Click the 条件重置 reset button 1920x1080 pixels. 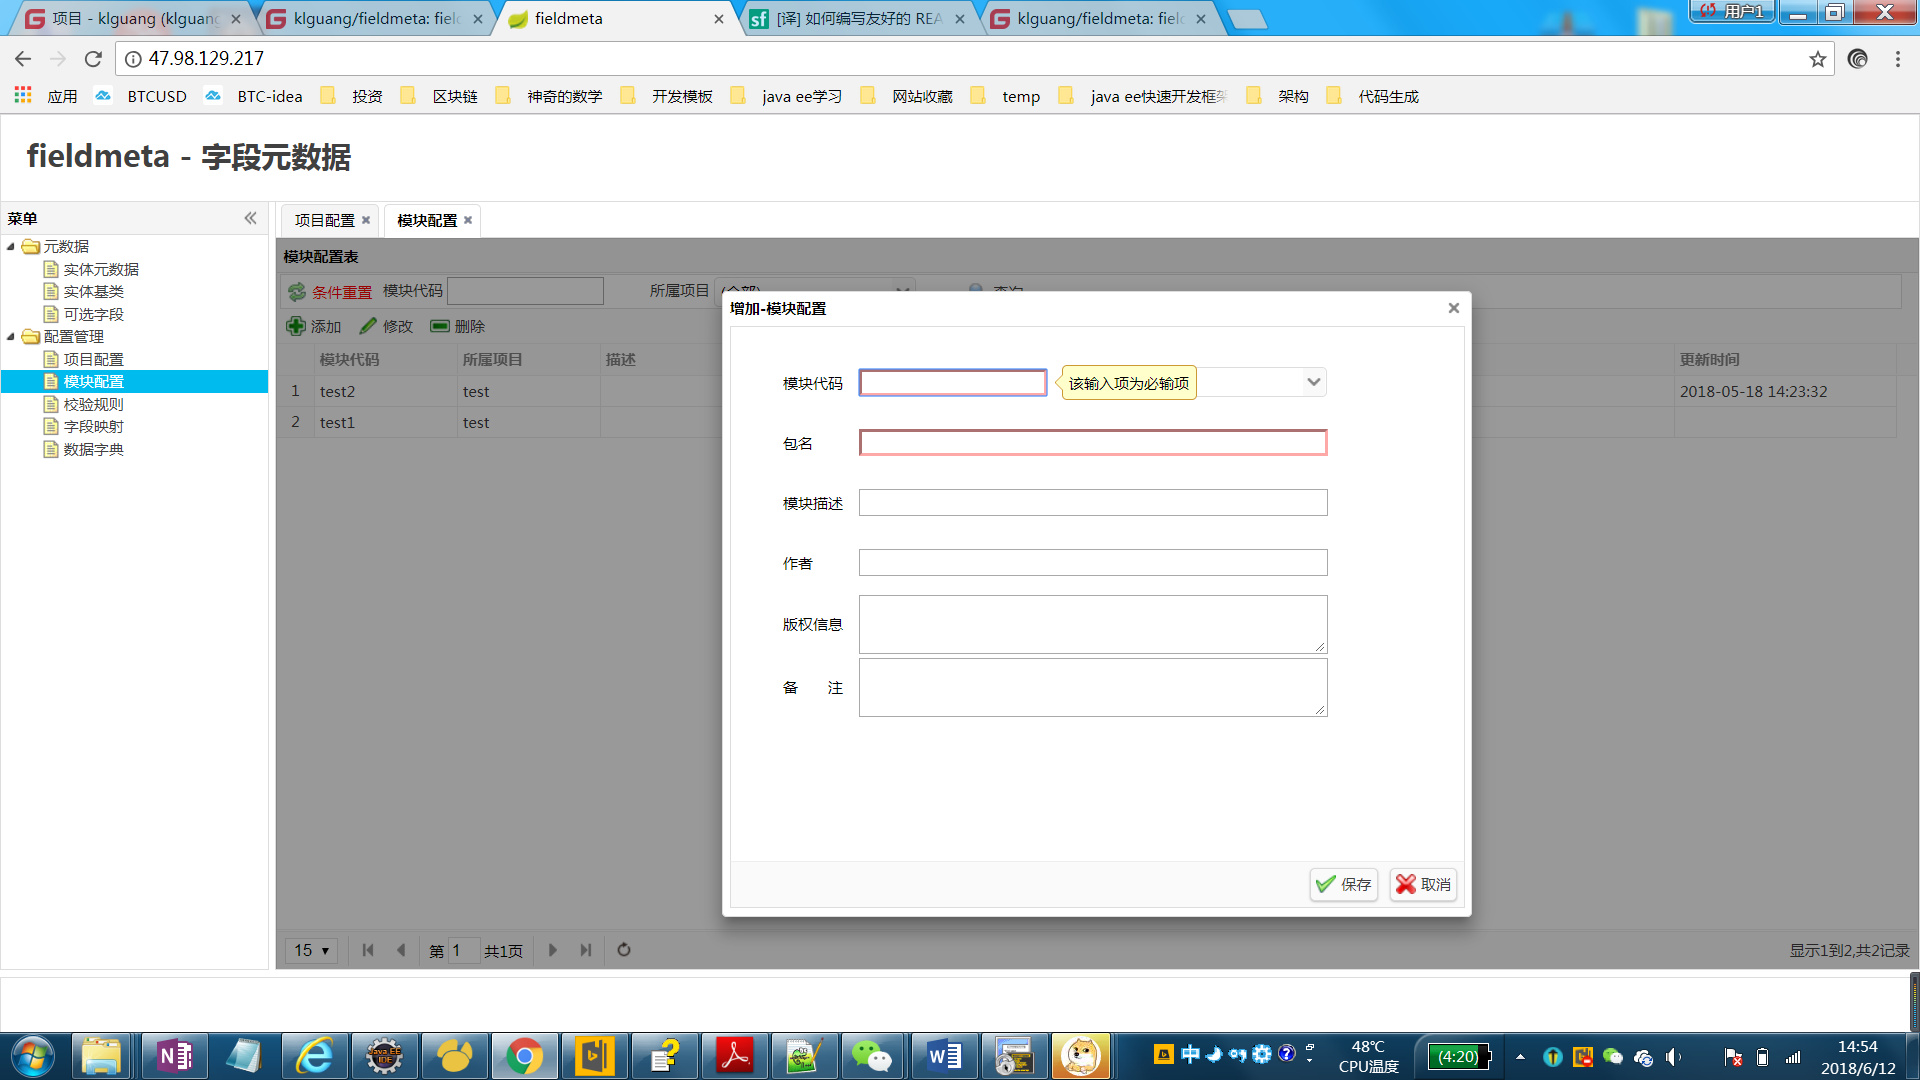(x=330, y=292)
